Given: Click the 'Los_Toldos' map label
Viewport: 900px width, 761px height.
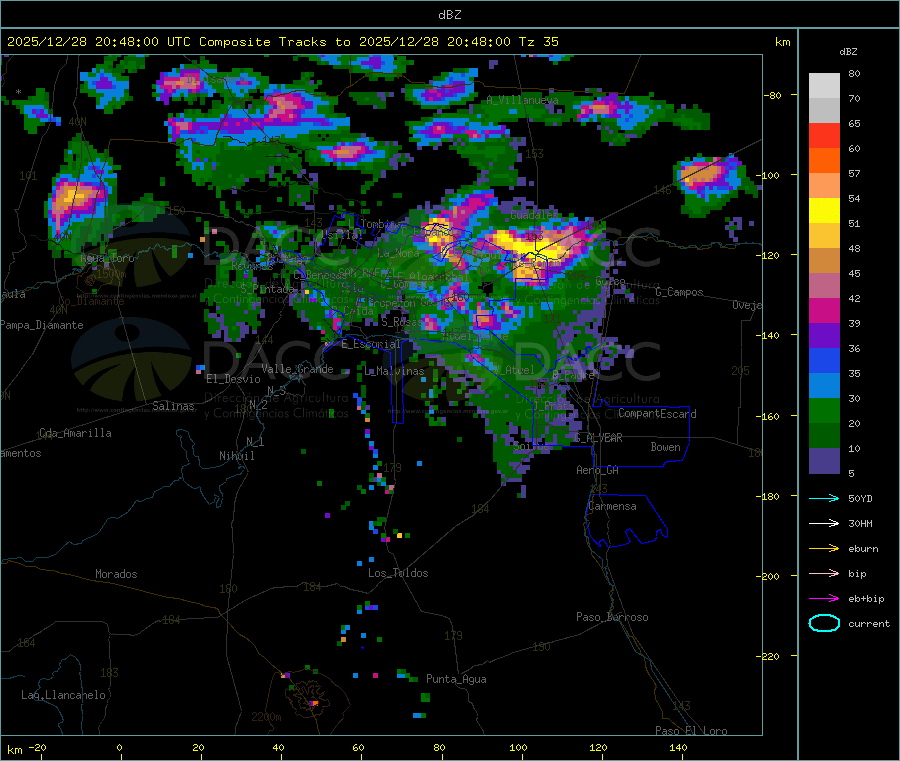Looking at the screenshot, I should tap(398, 573).
